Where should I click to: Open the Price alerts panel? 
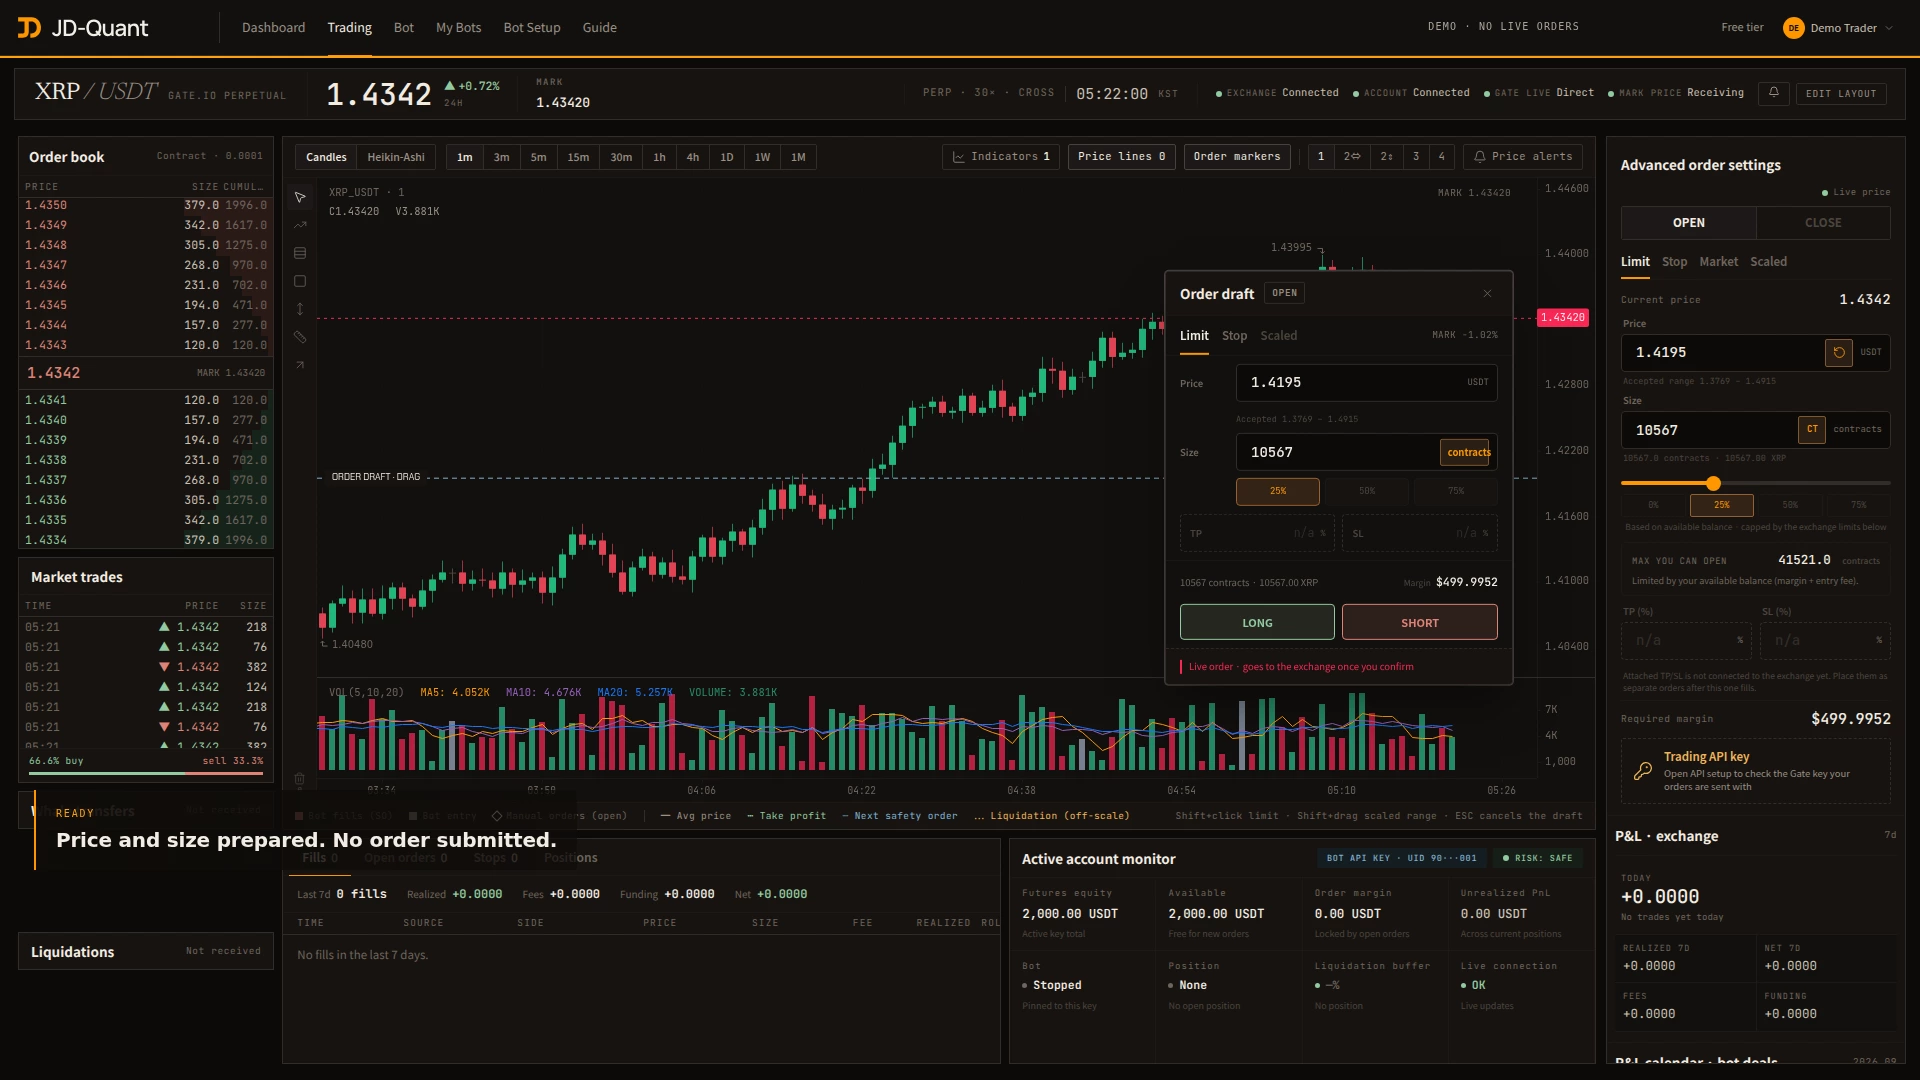click(x=1523, y=157)
